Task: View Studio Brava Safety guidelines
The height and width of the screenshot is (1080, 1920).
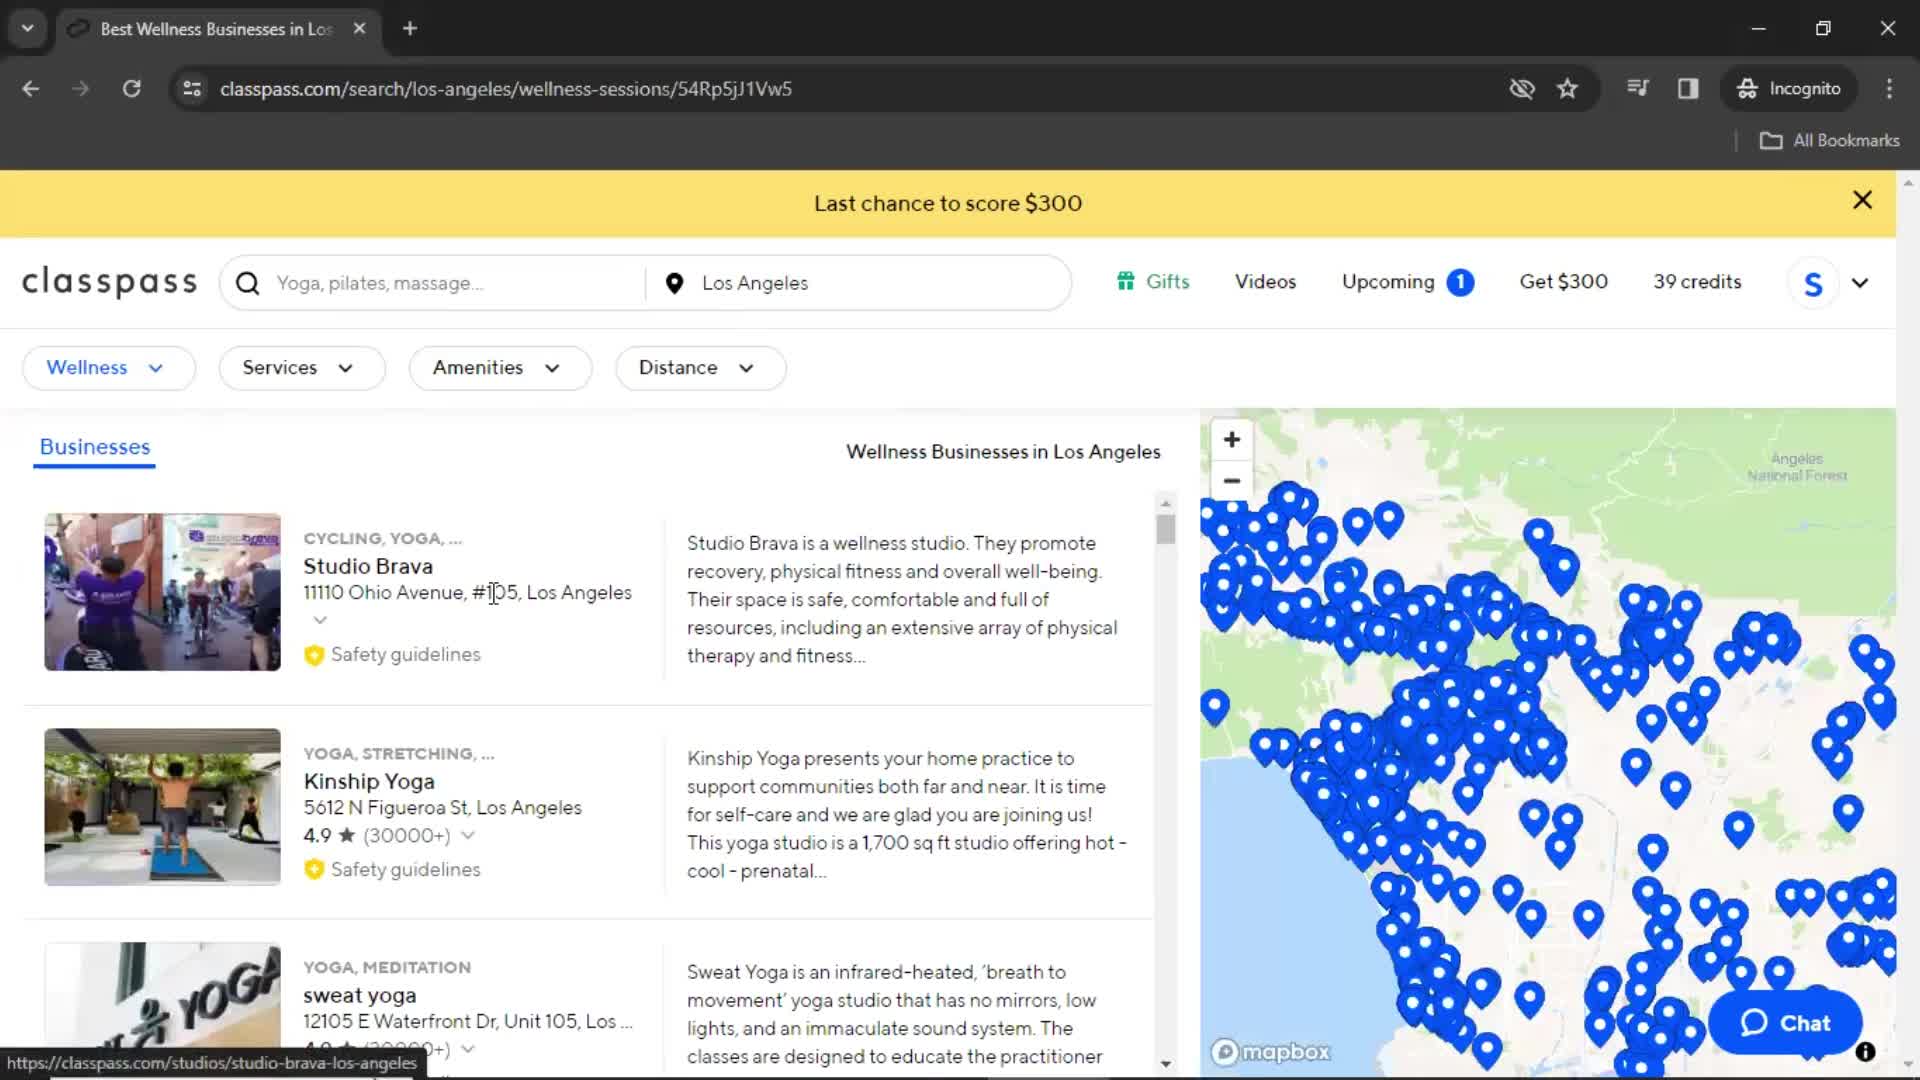Action: 392,655
